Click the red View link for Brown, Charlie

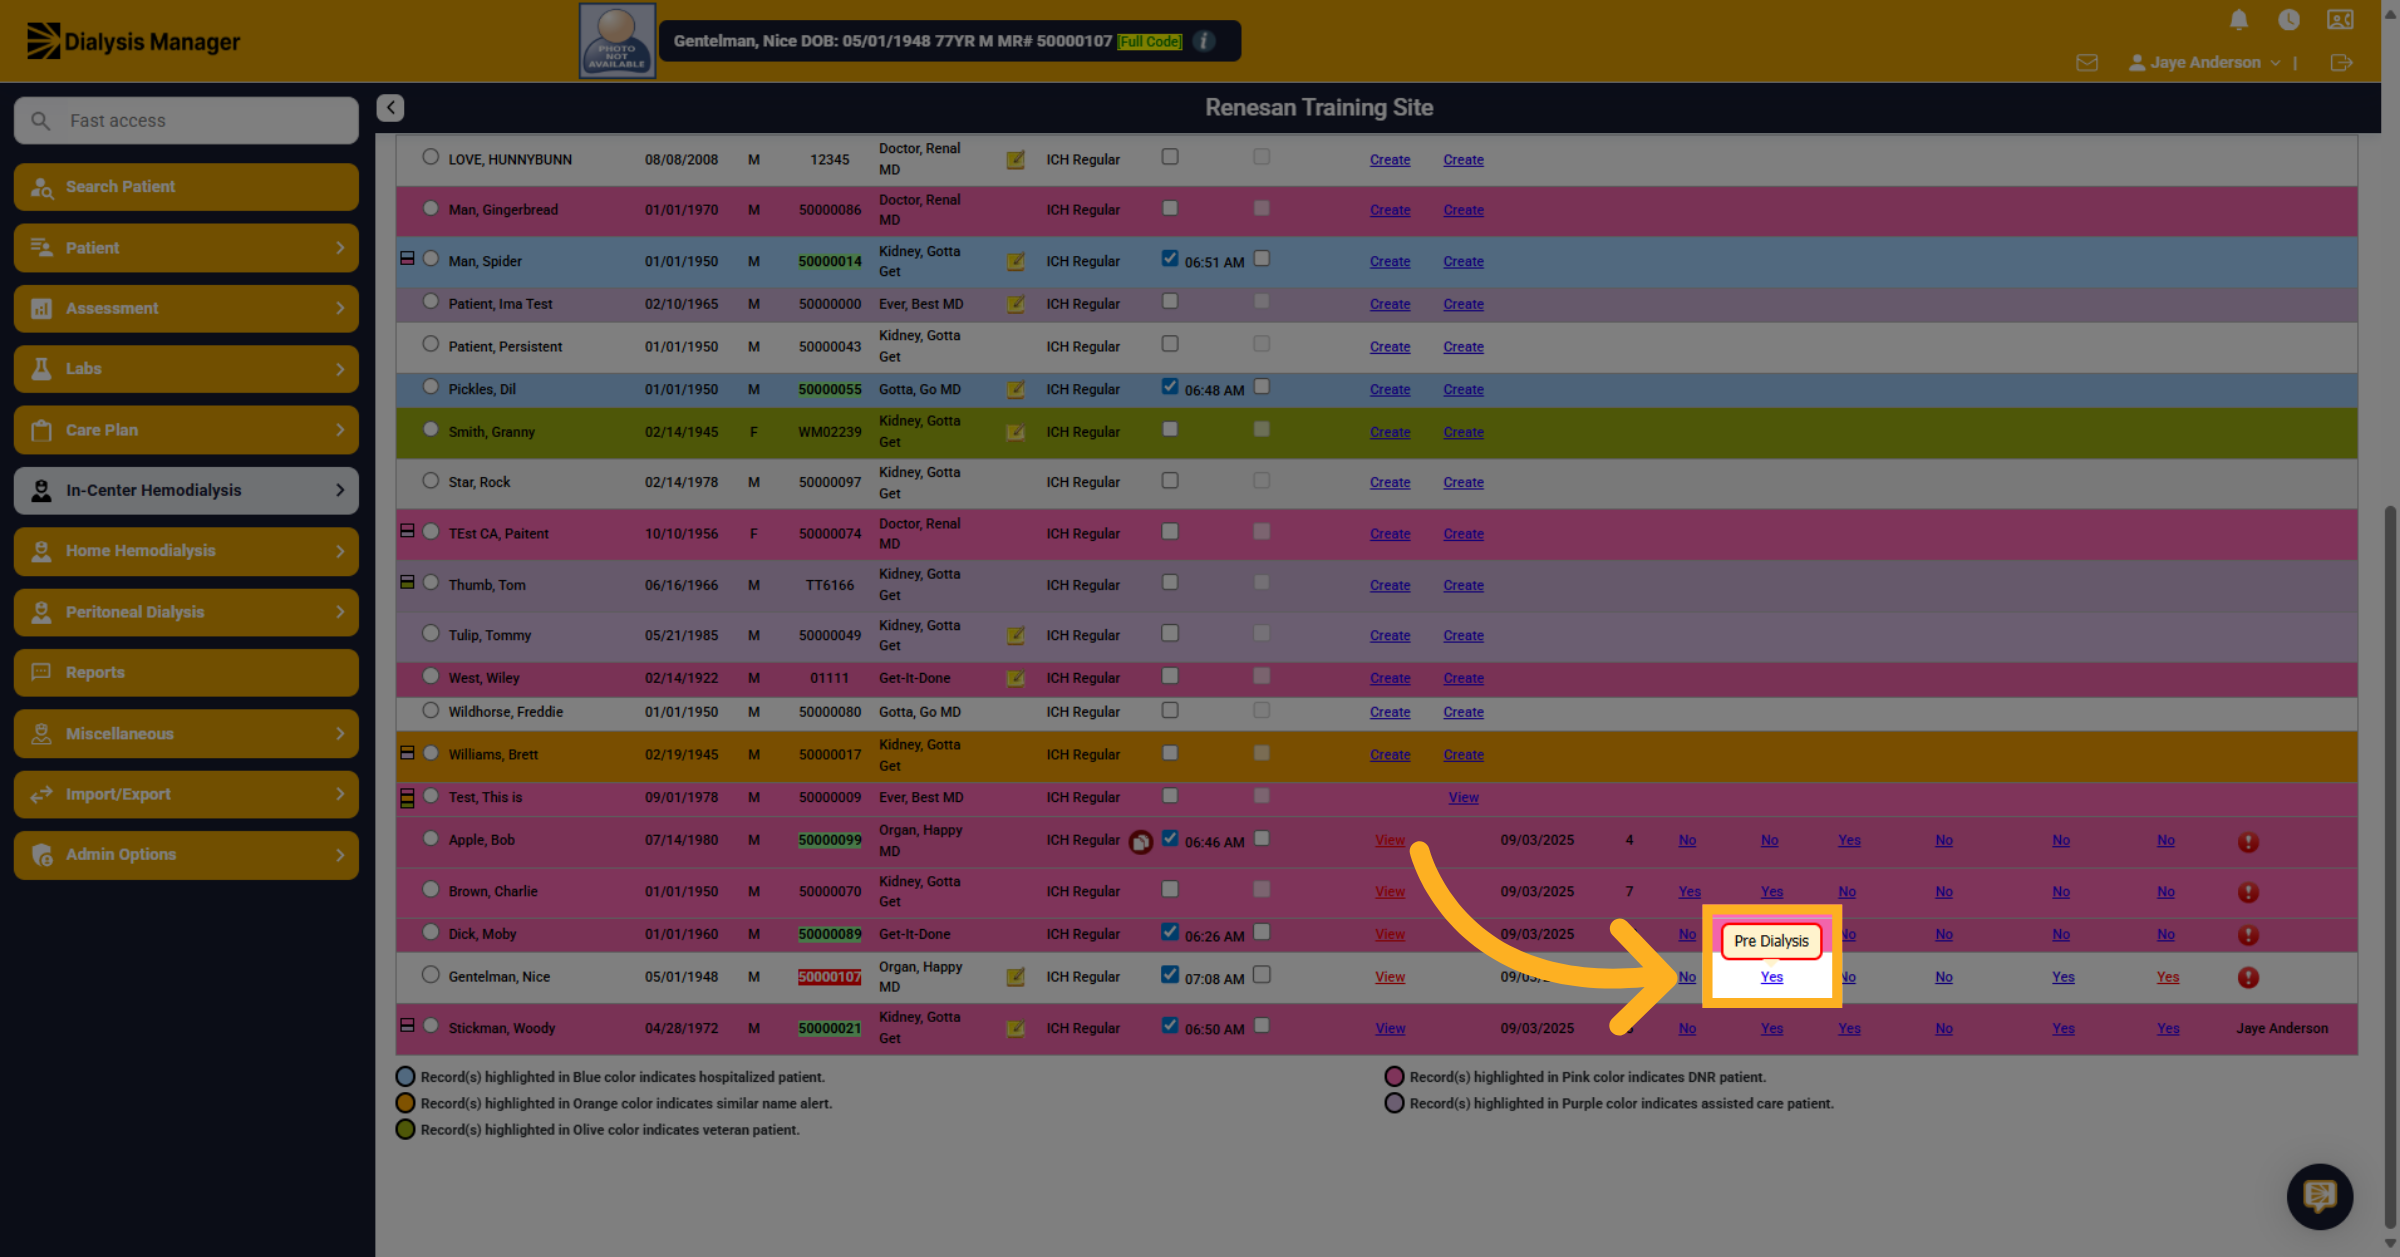point(1390,892)
